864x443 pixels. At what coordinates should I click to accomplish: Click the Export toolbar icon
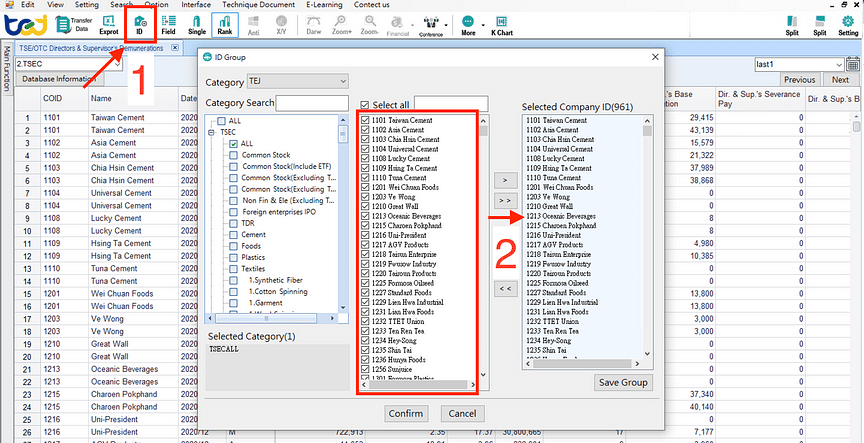pyautogui.click(x=108, y=25)
